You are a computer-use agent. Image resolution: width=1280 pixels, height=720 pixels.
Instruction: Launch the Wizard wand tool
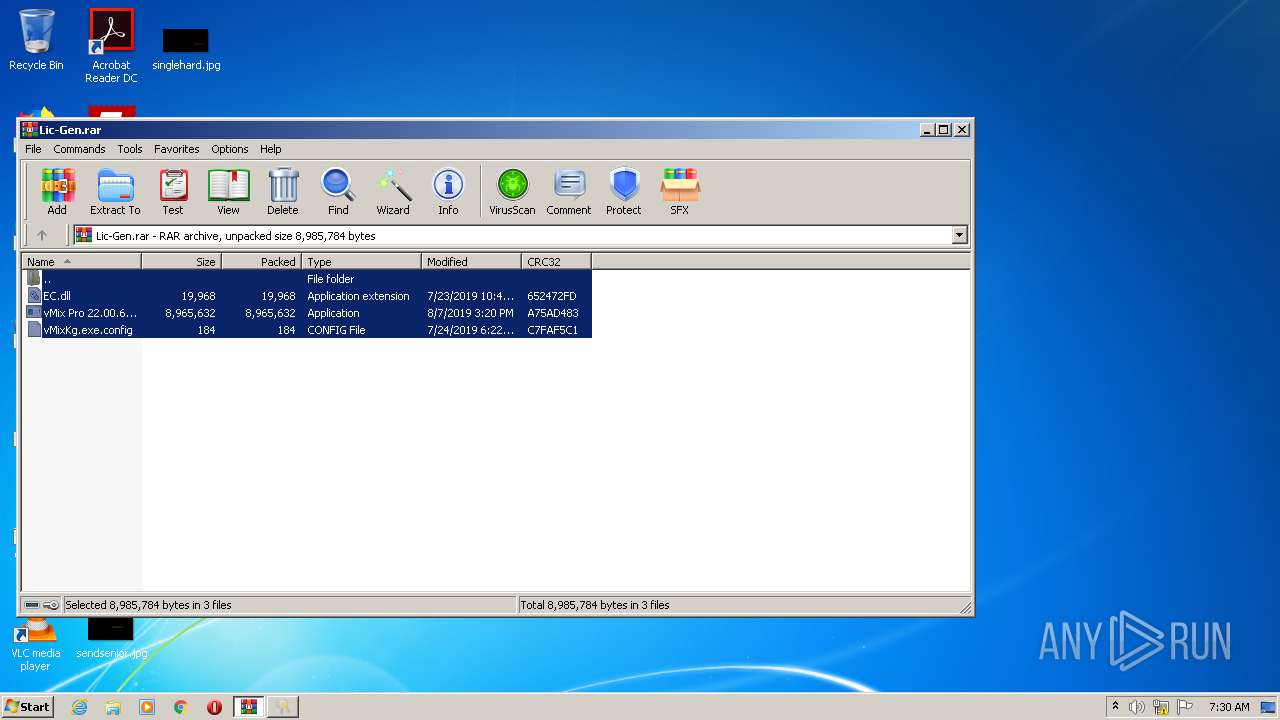[393, 192]
